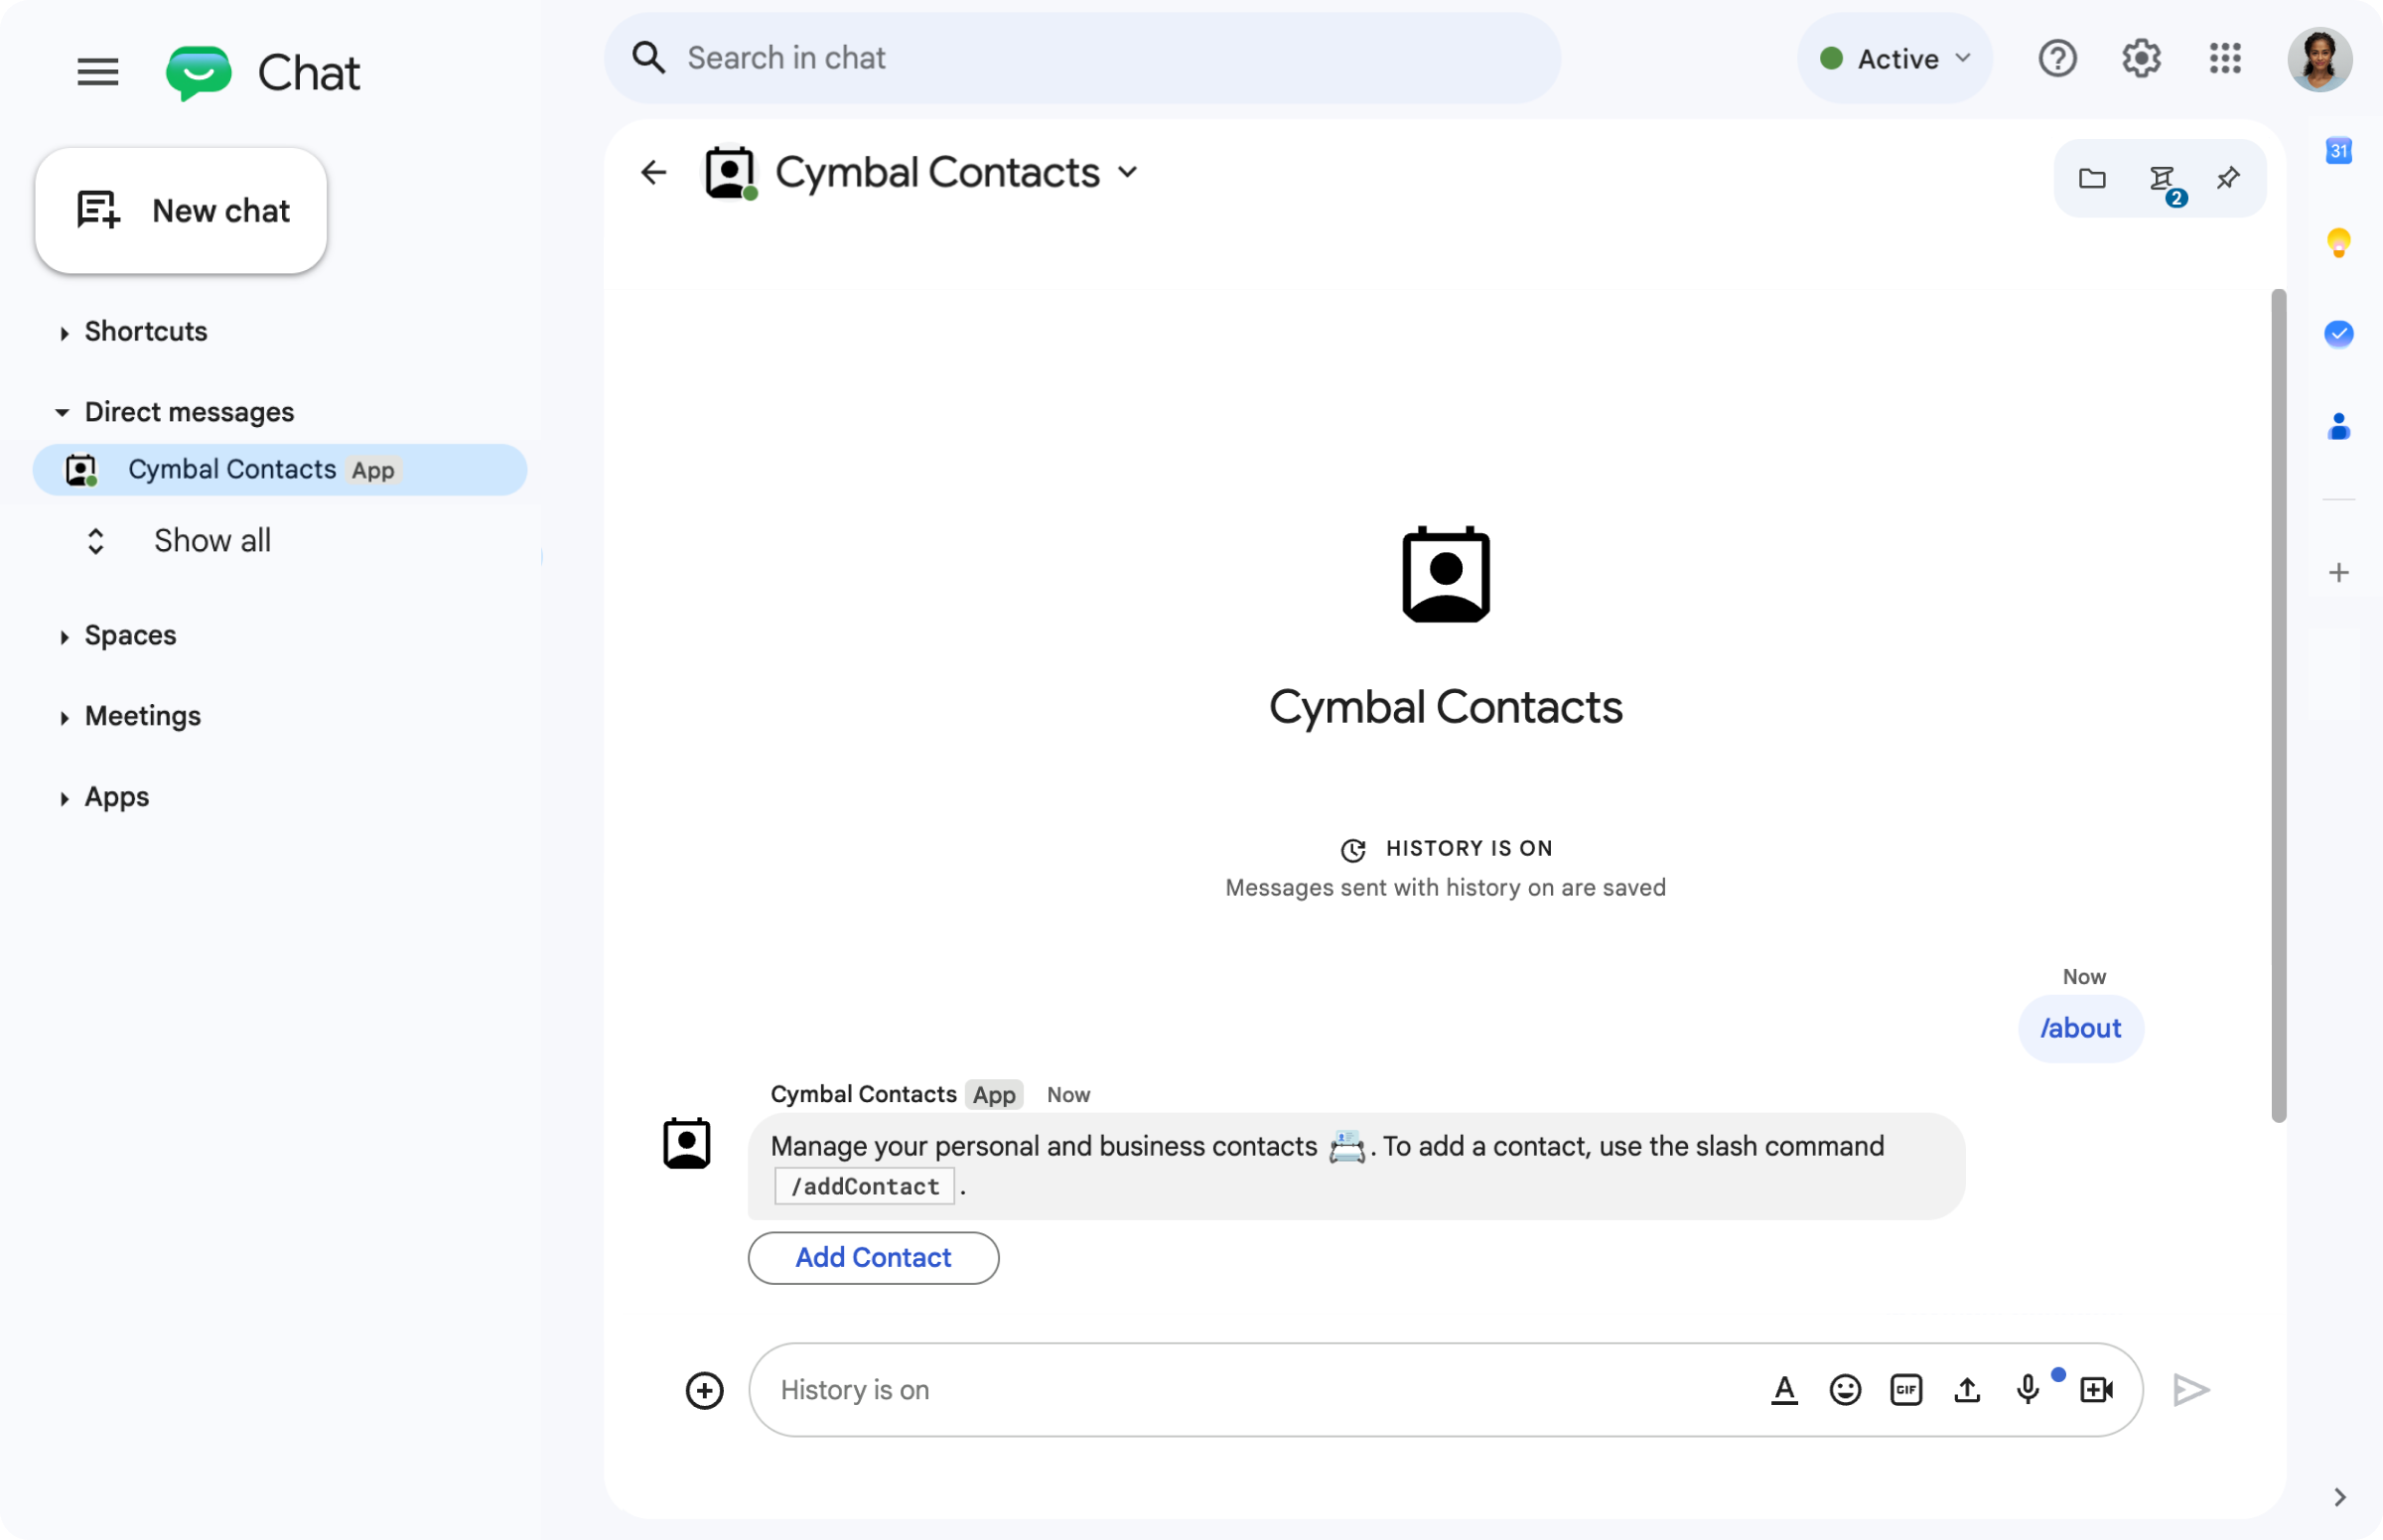Go back with the arrow icon
The width and height of the screenshot is (2383, 1540).
tap(653, 173)
